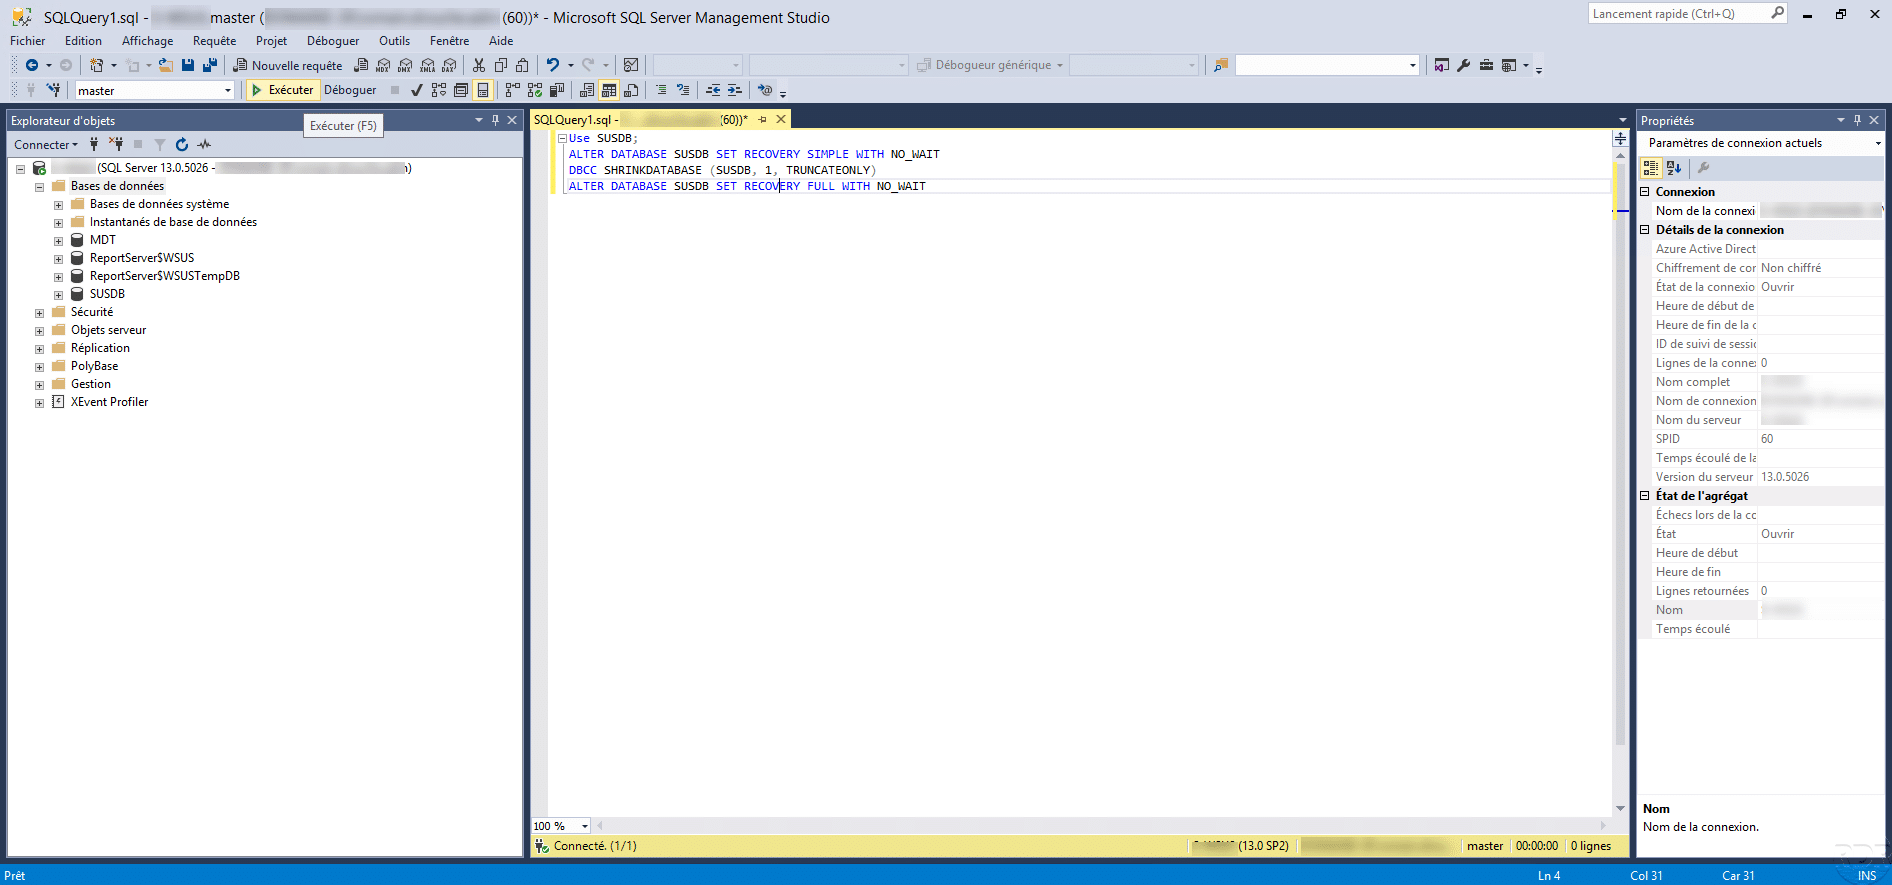Toggle IntelliSense enabled icon
The image size is (1892, 885).
pos(483,90)
